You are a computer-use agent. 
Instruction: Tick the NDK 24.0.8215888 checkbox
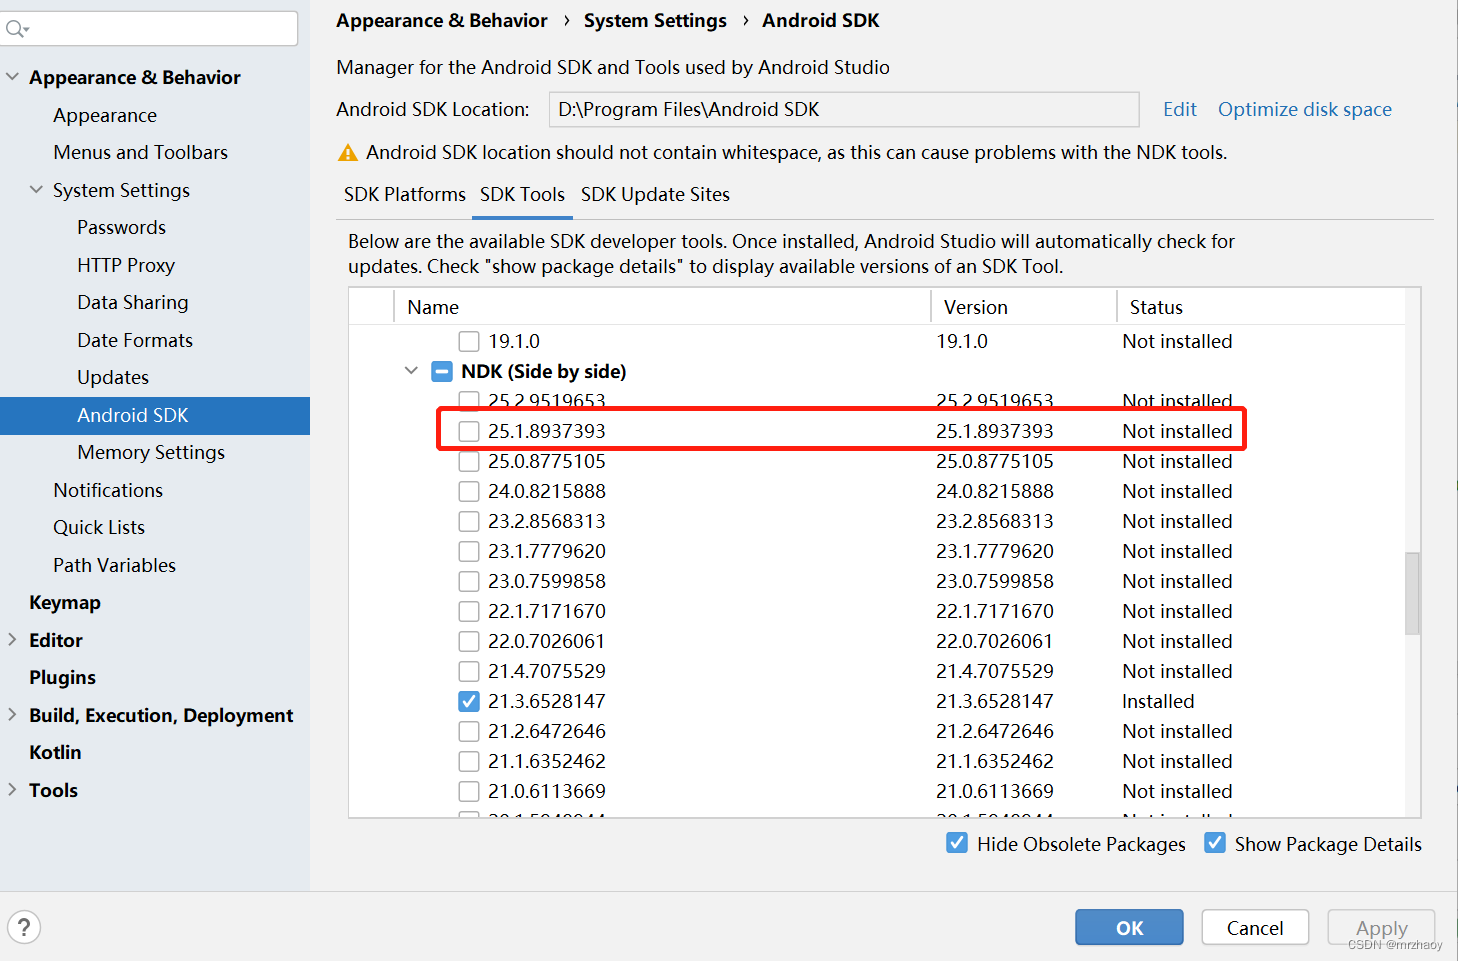tap(469, 491)
